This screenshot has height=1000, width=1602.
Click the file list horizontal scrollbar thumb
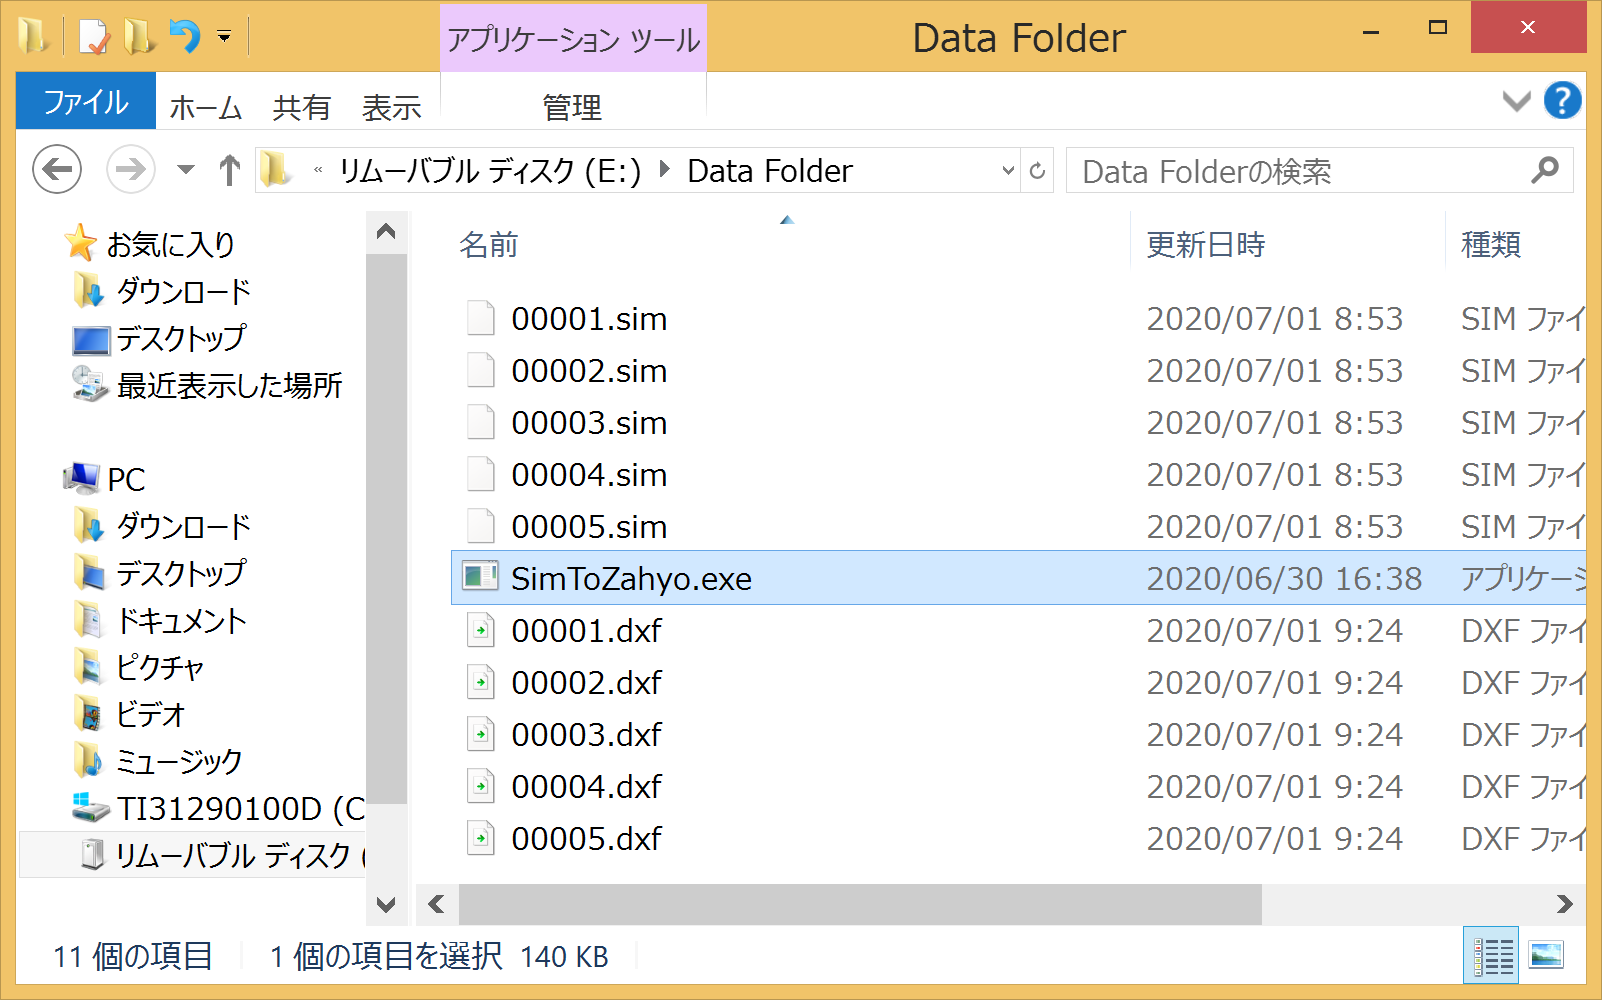click(x=860, y=904)
